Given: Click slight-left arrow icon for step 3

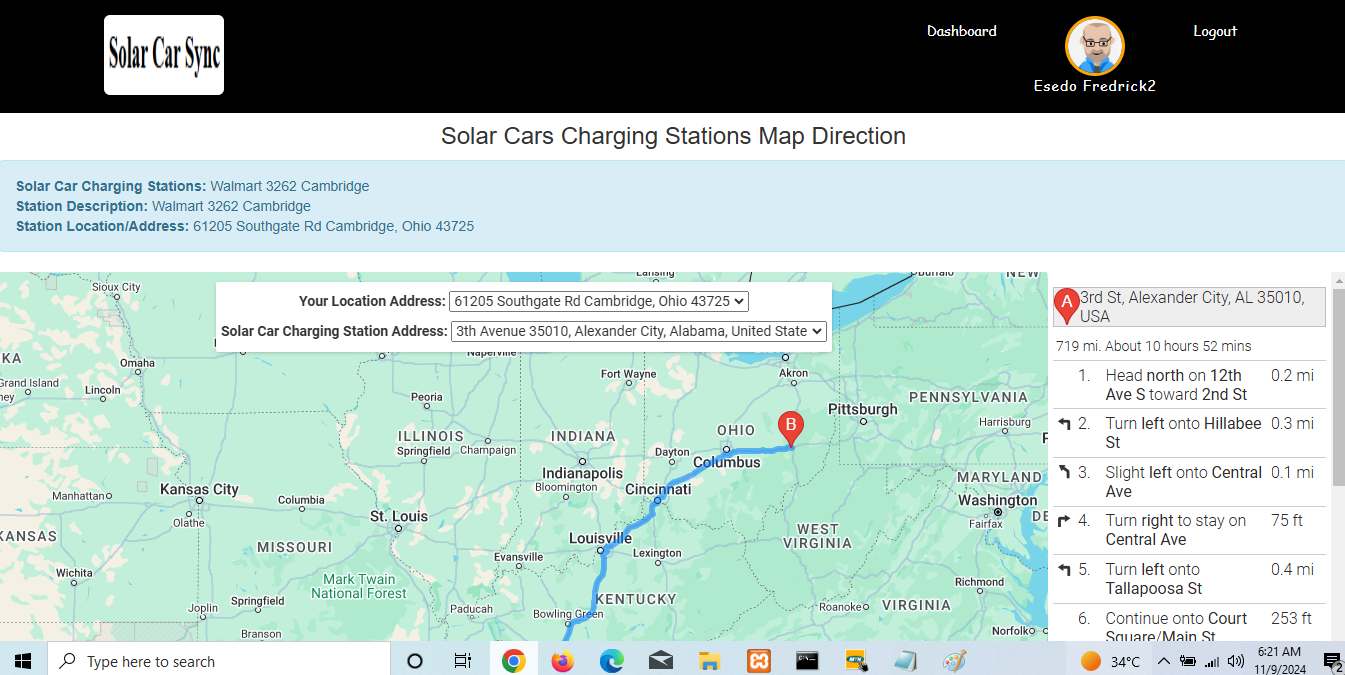Looking at the screenshot, I should pos(1064,472).
